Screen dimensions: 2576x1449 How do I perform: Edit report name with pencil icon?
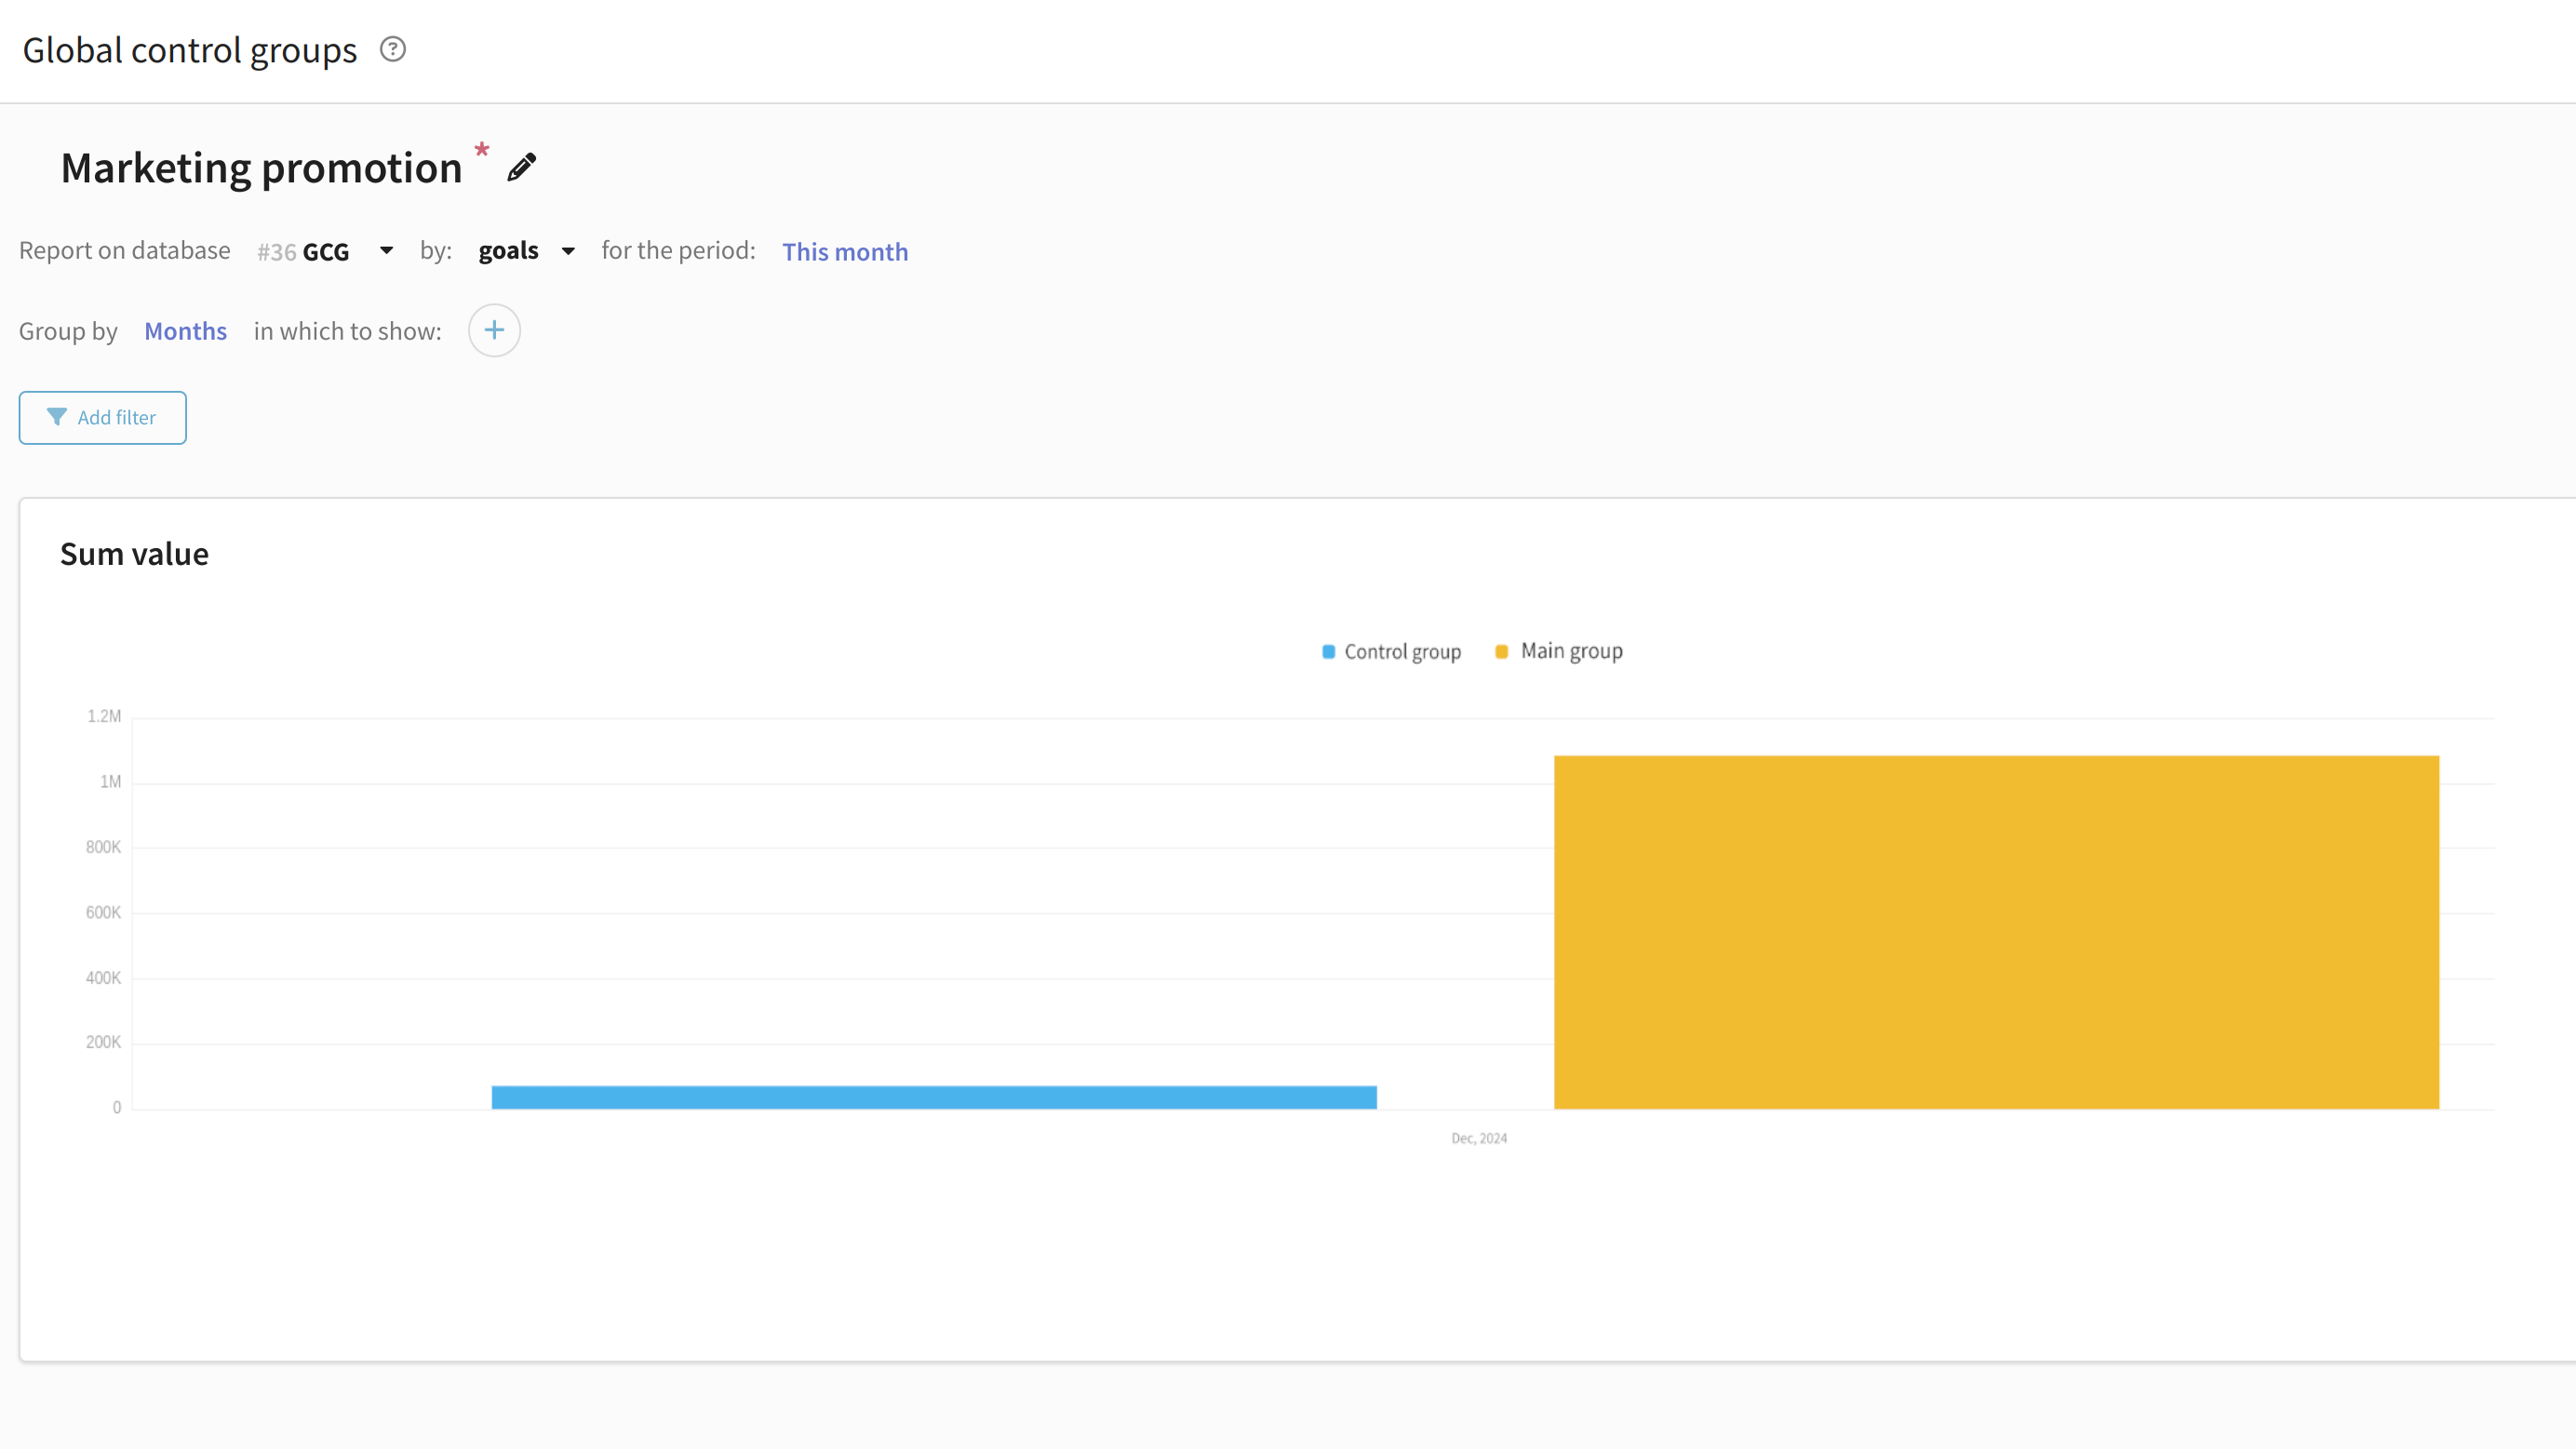pos(521,167)
